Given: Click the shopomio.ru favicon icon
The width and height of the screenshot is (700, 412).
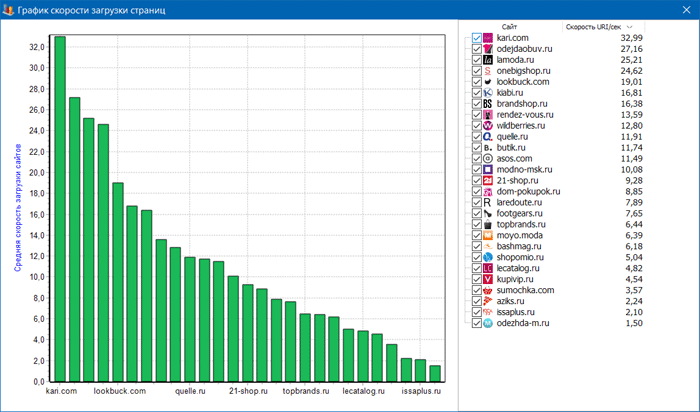Looking at the screenshot, I should tap(488, 257).
